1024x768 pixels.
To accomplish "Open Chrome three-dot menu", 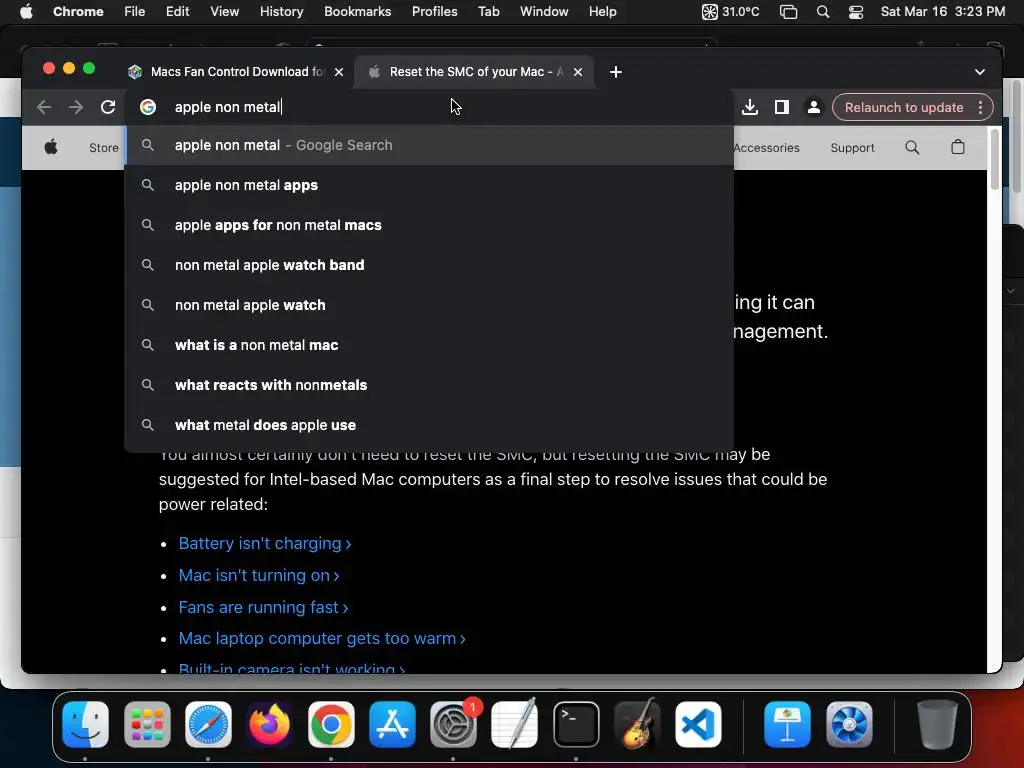I will click(x=980, y=107).
